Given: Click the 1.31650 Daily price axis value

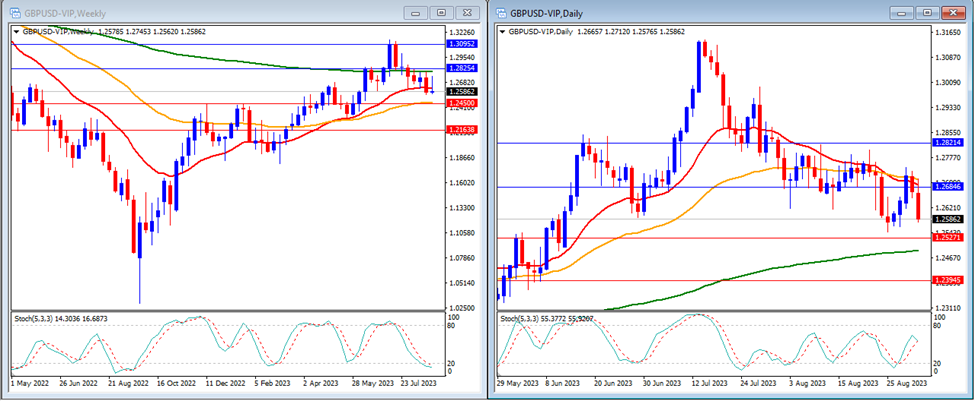Looking at the screenshot, I should pyautogui.click(x=948, y=32).
